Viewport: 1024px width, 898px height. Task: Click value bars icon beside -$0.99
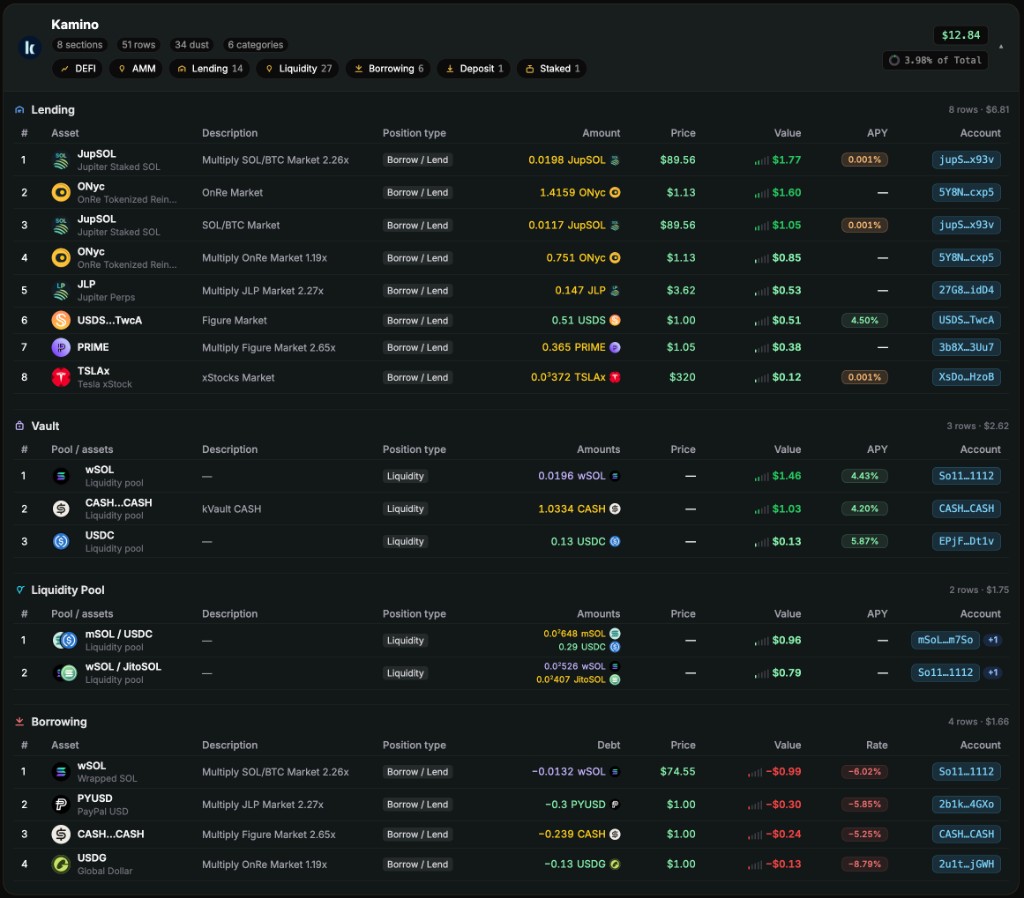click(754, 773)
